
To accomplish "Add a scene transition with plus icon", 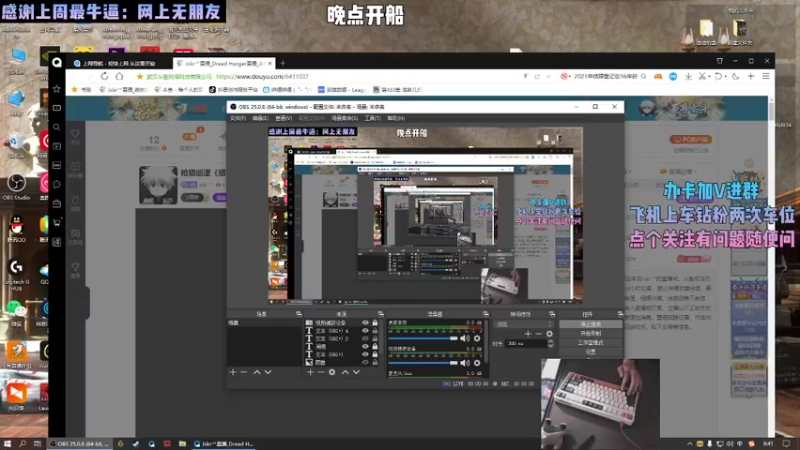I will [528, 334].
